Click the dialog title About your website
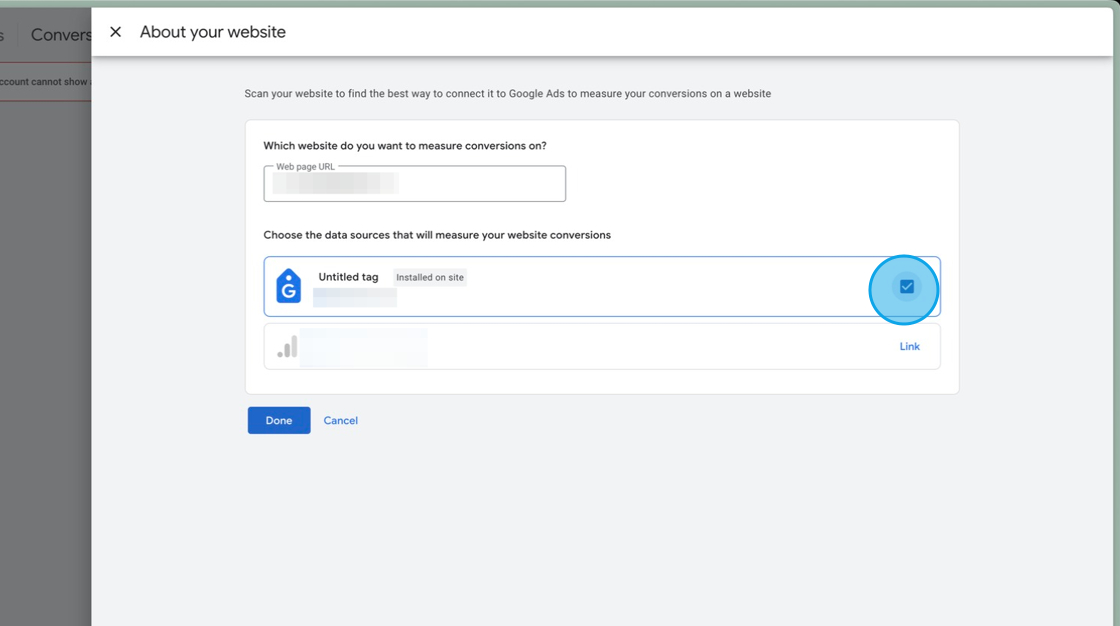The height and width of the screenshot is (626, 1120). tap(212, 31)
